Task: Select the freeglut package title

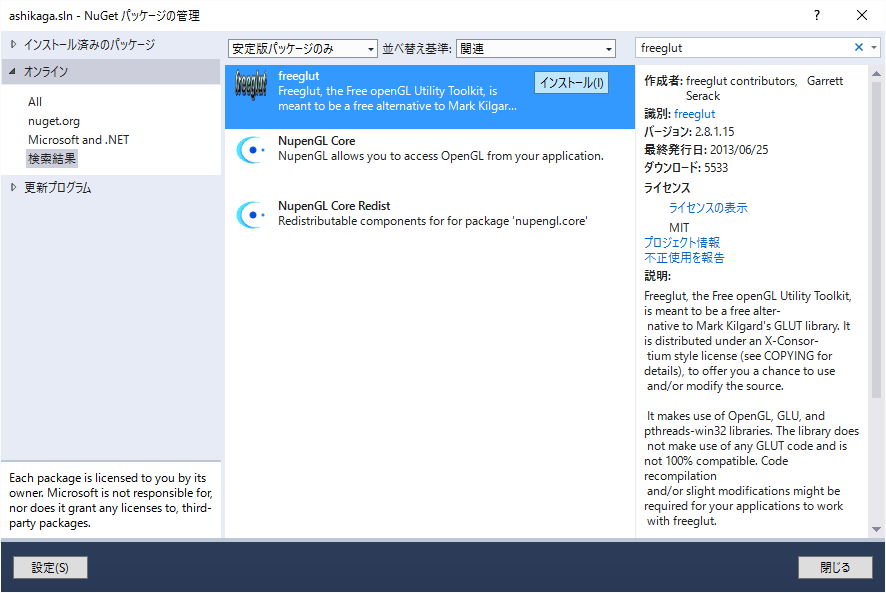Action: [x=299, y=76]
